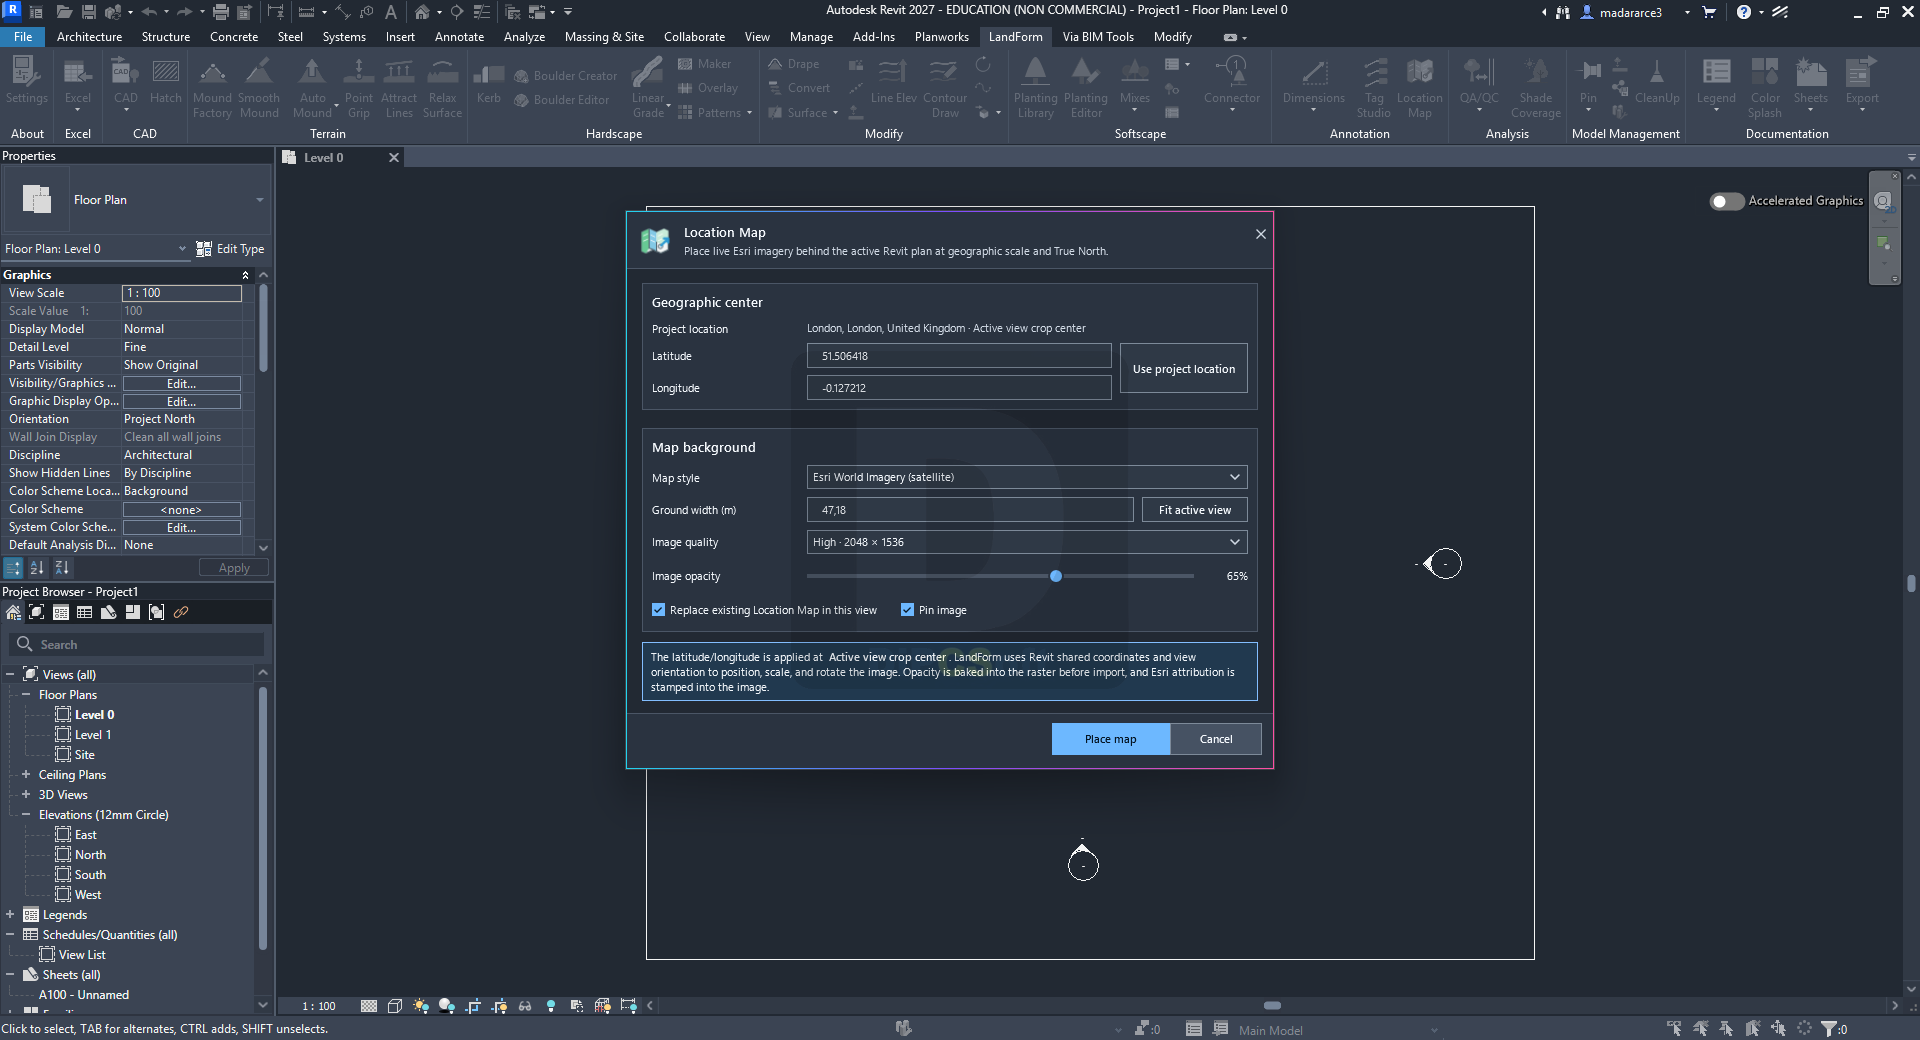Open the File menu tab
1920x1040 pixels.
[23, 37]
